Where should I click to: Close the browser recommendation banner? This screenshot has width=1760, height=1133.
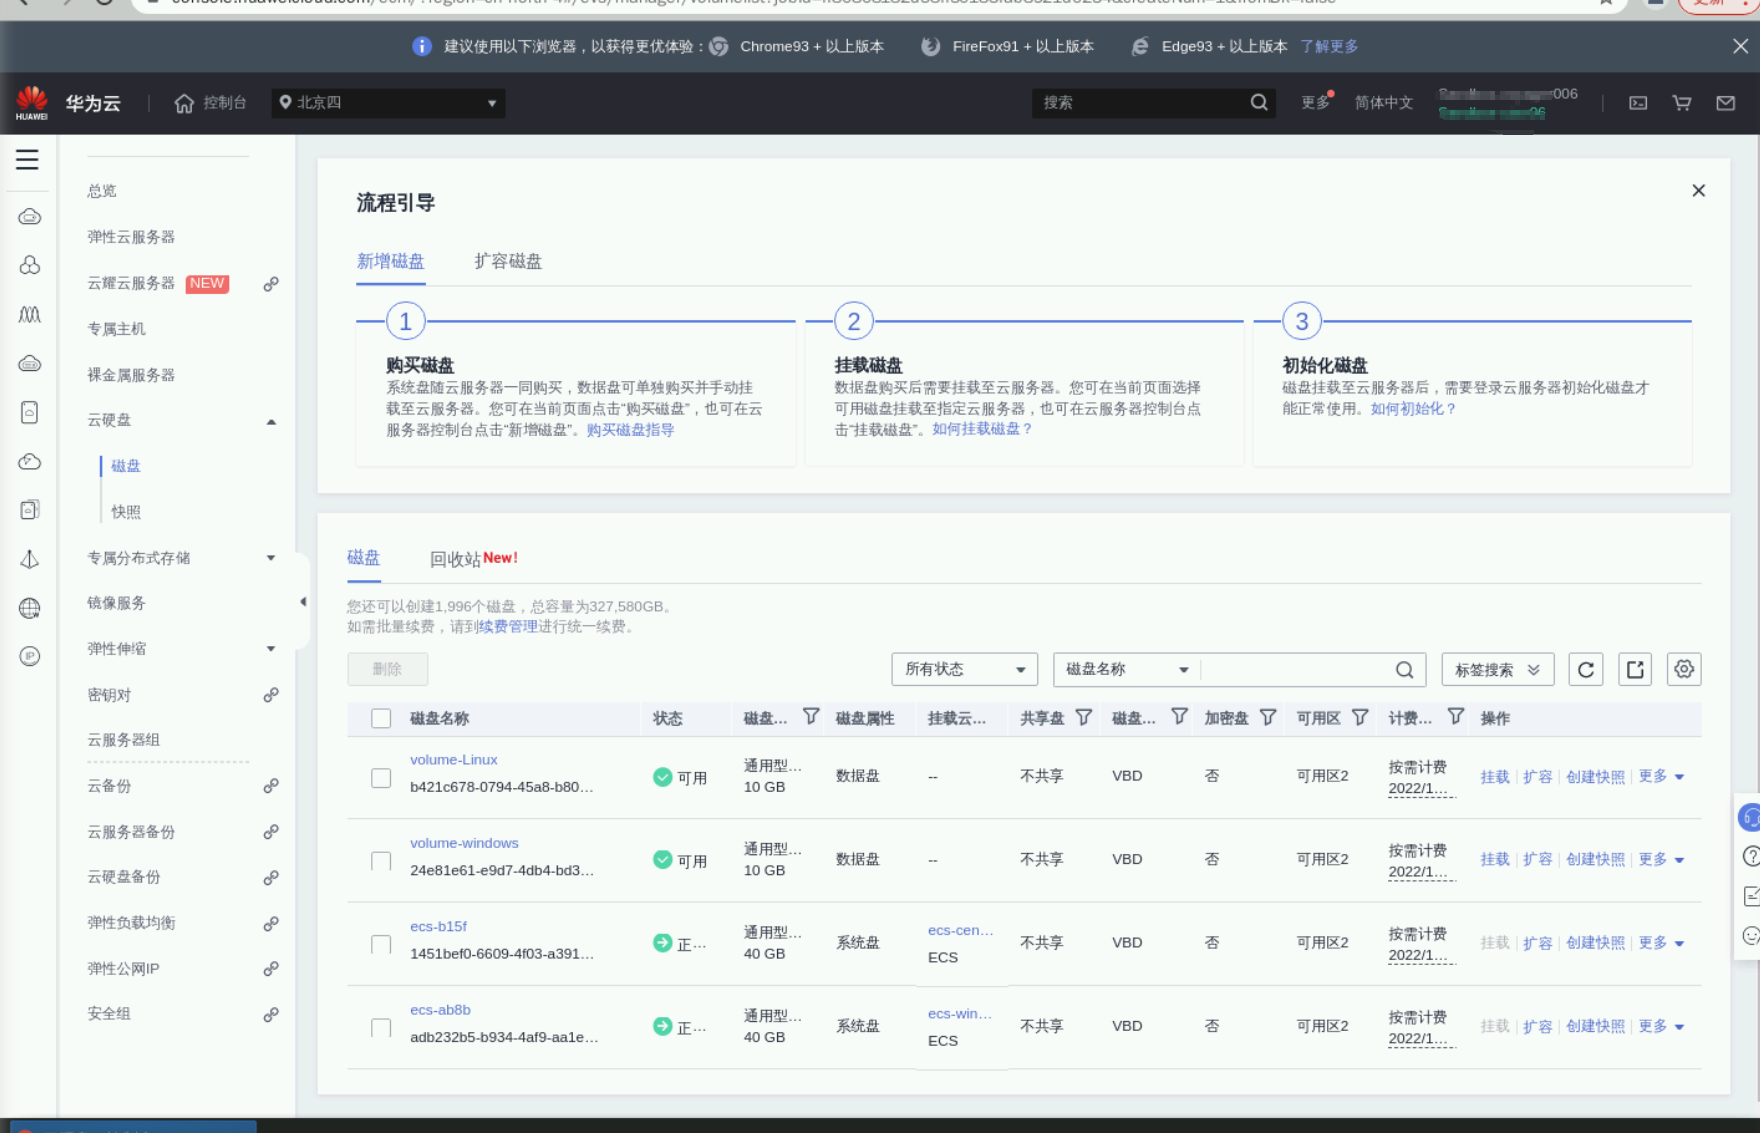click(1740, 46)
